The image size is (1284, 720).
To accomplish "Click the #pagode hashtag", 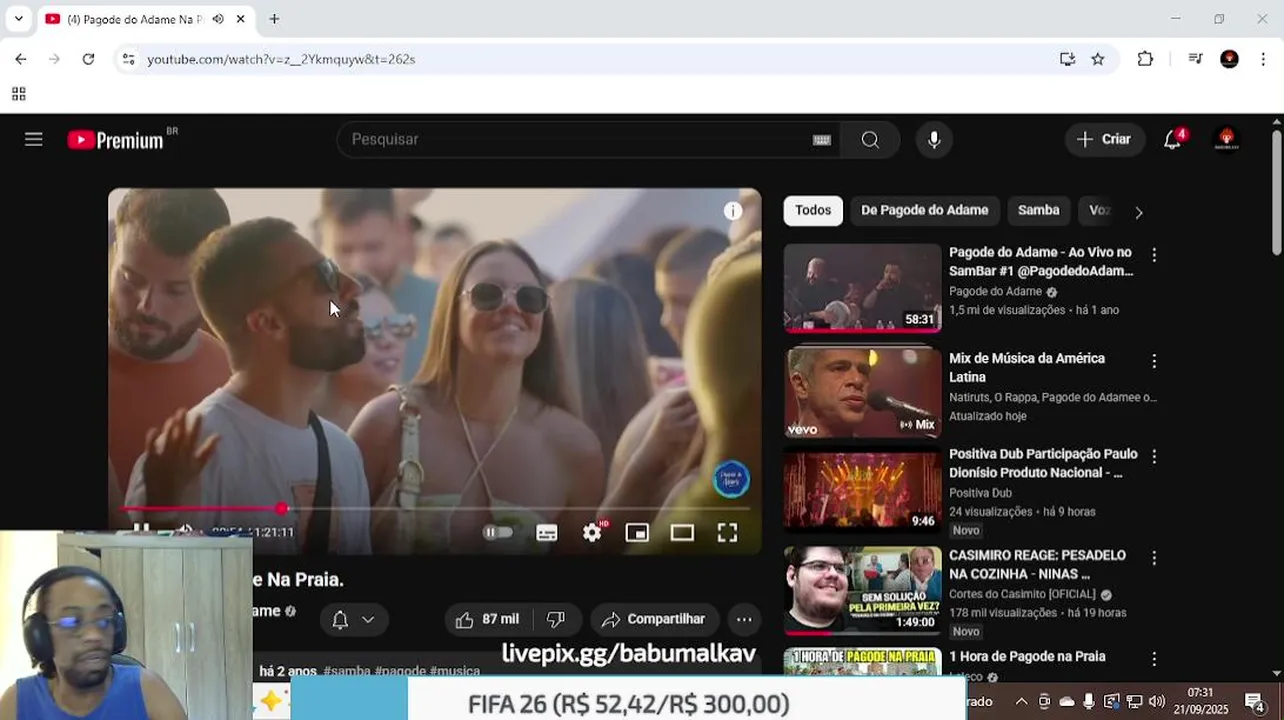I will pos(400,671).
